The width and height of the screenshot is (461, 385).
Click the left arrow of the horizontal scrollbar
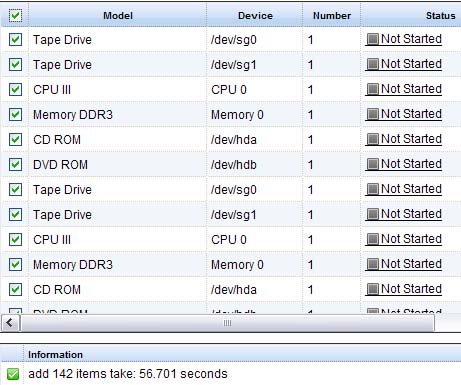point(10,323)
